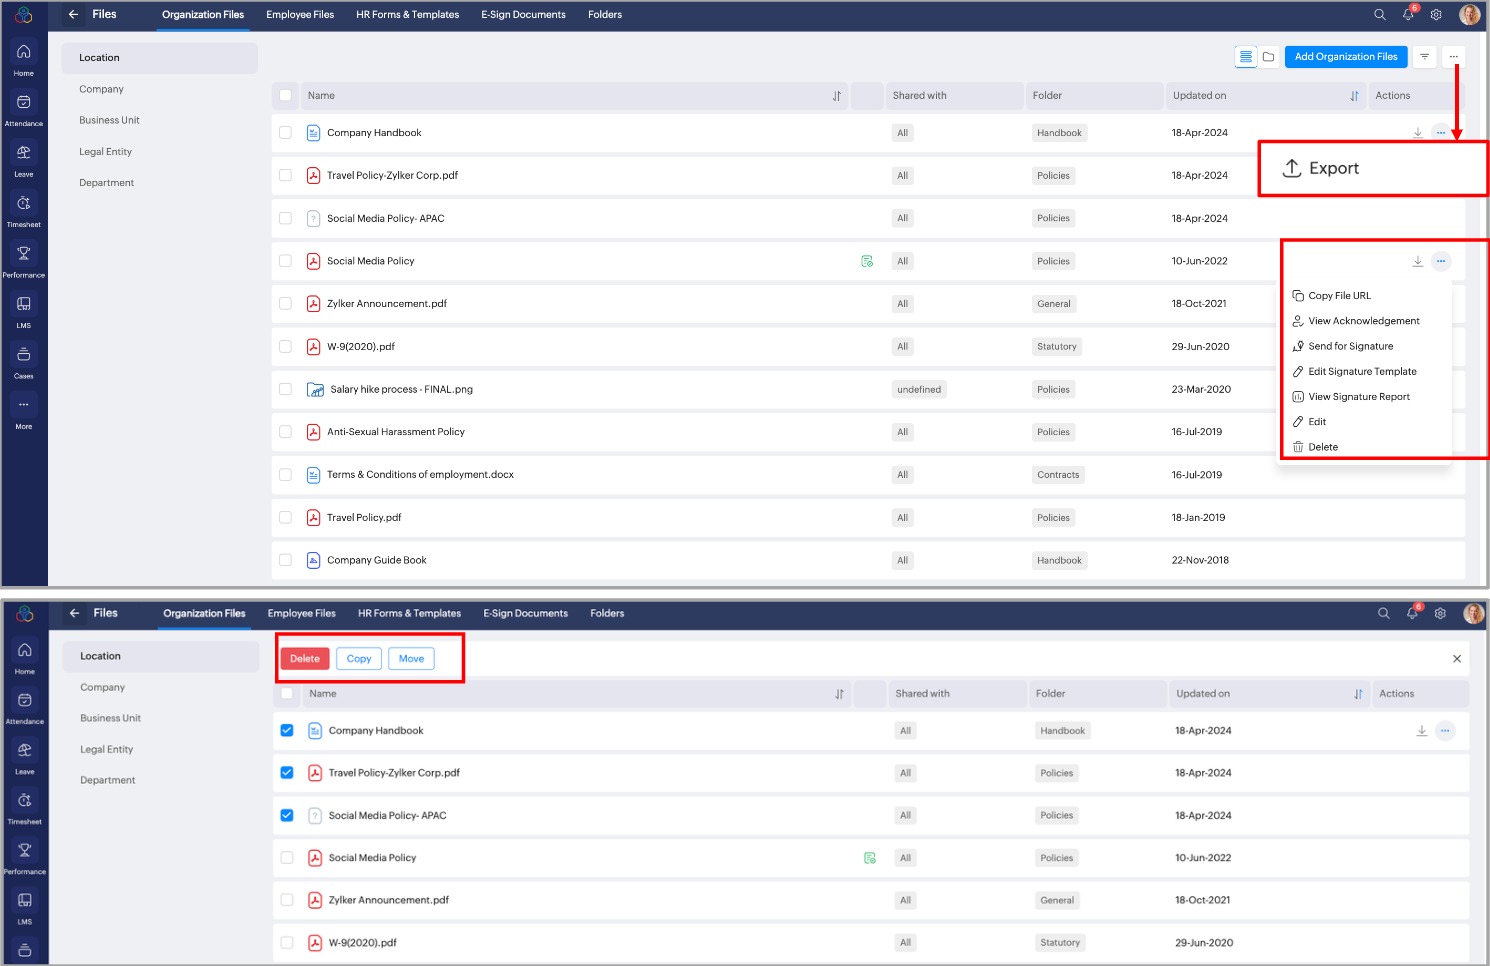The height and width of the screenshot is (966, 1490).
Task: Close the bulk selection bar in lower screenshot
Action: 1457,659
